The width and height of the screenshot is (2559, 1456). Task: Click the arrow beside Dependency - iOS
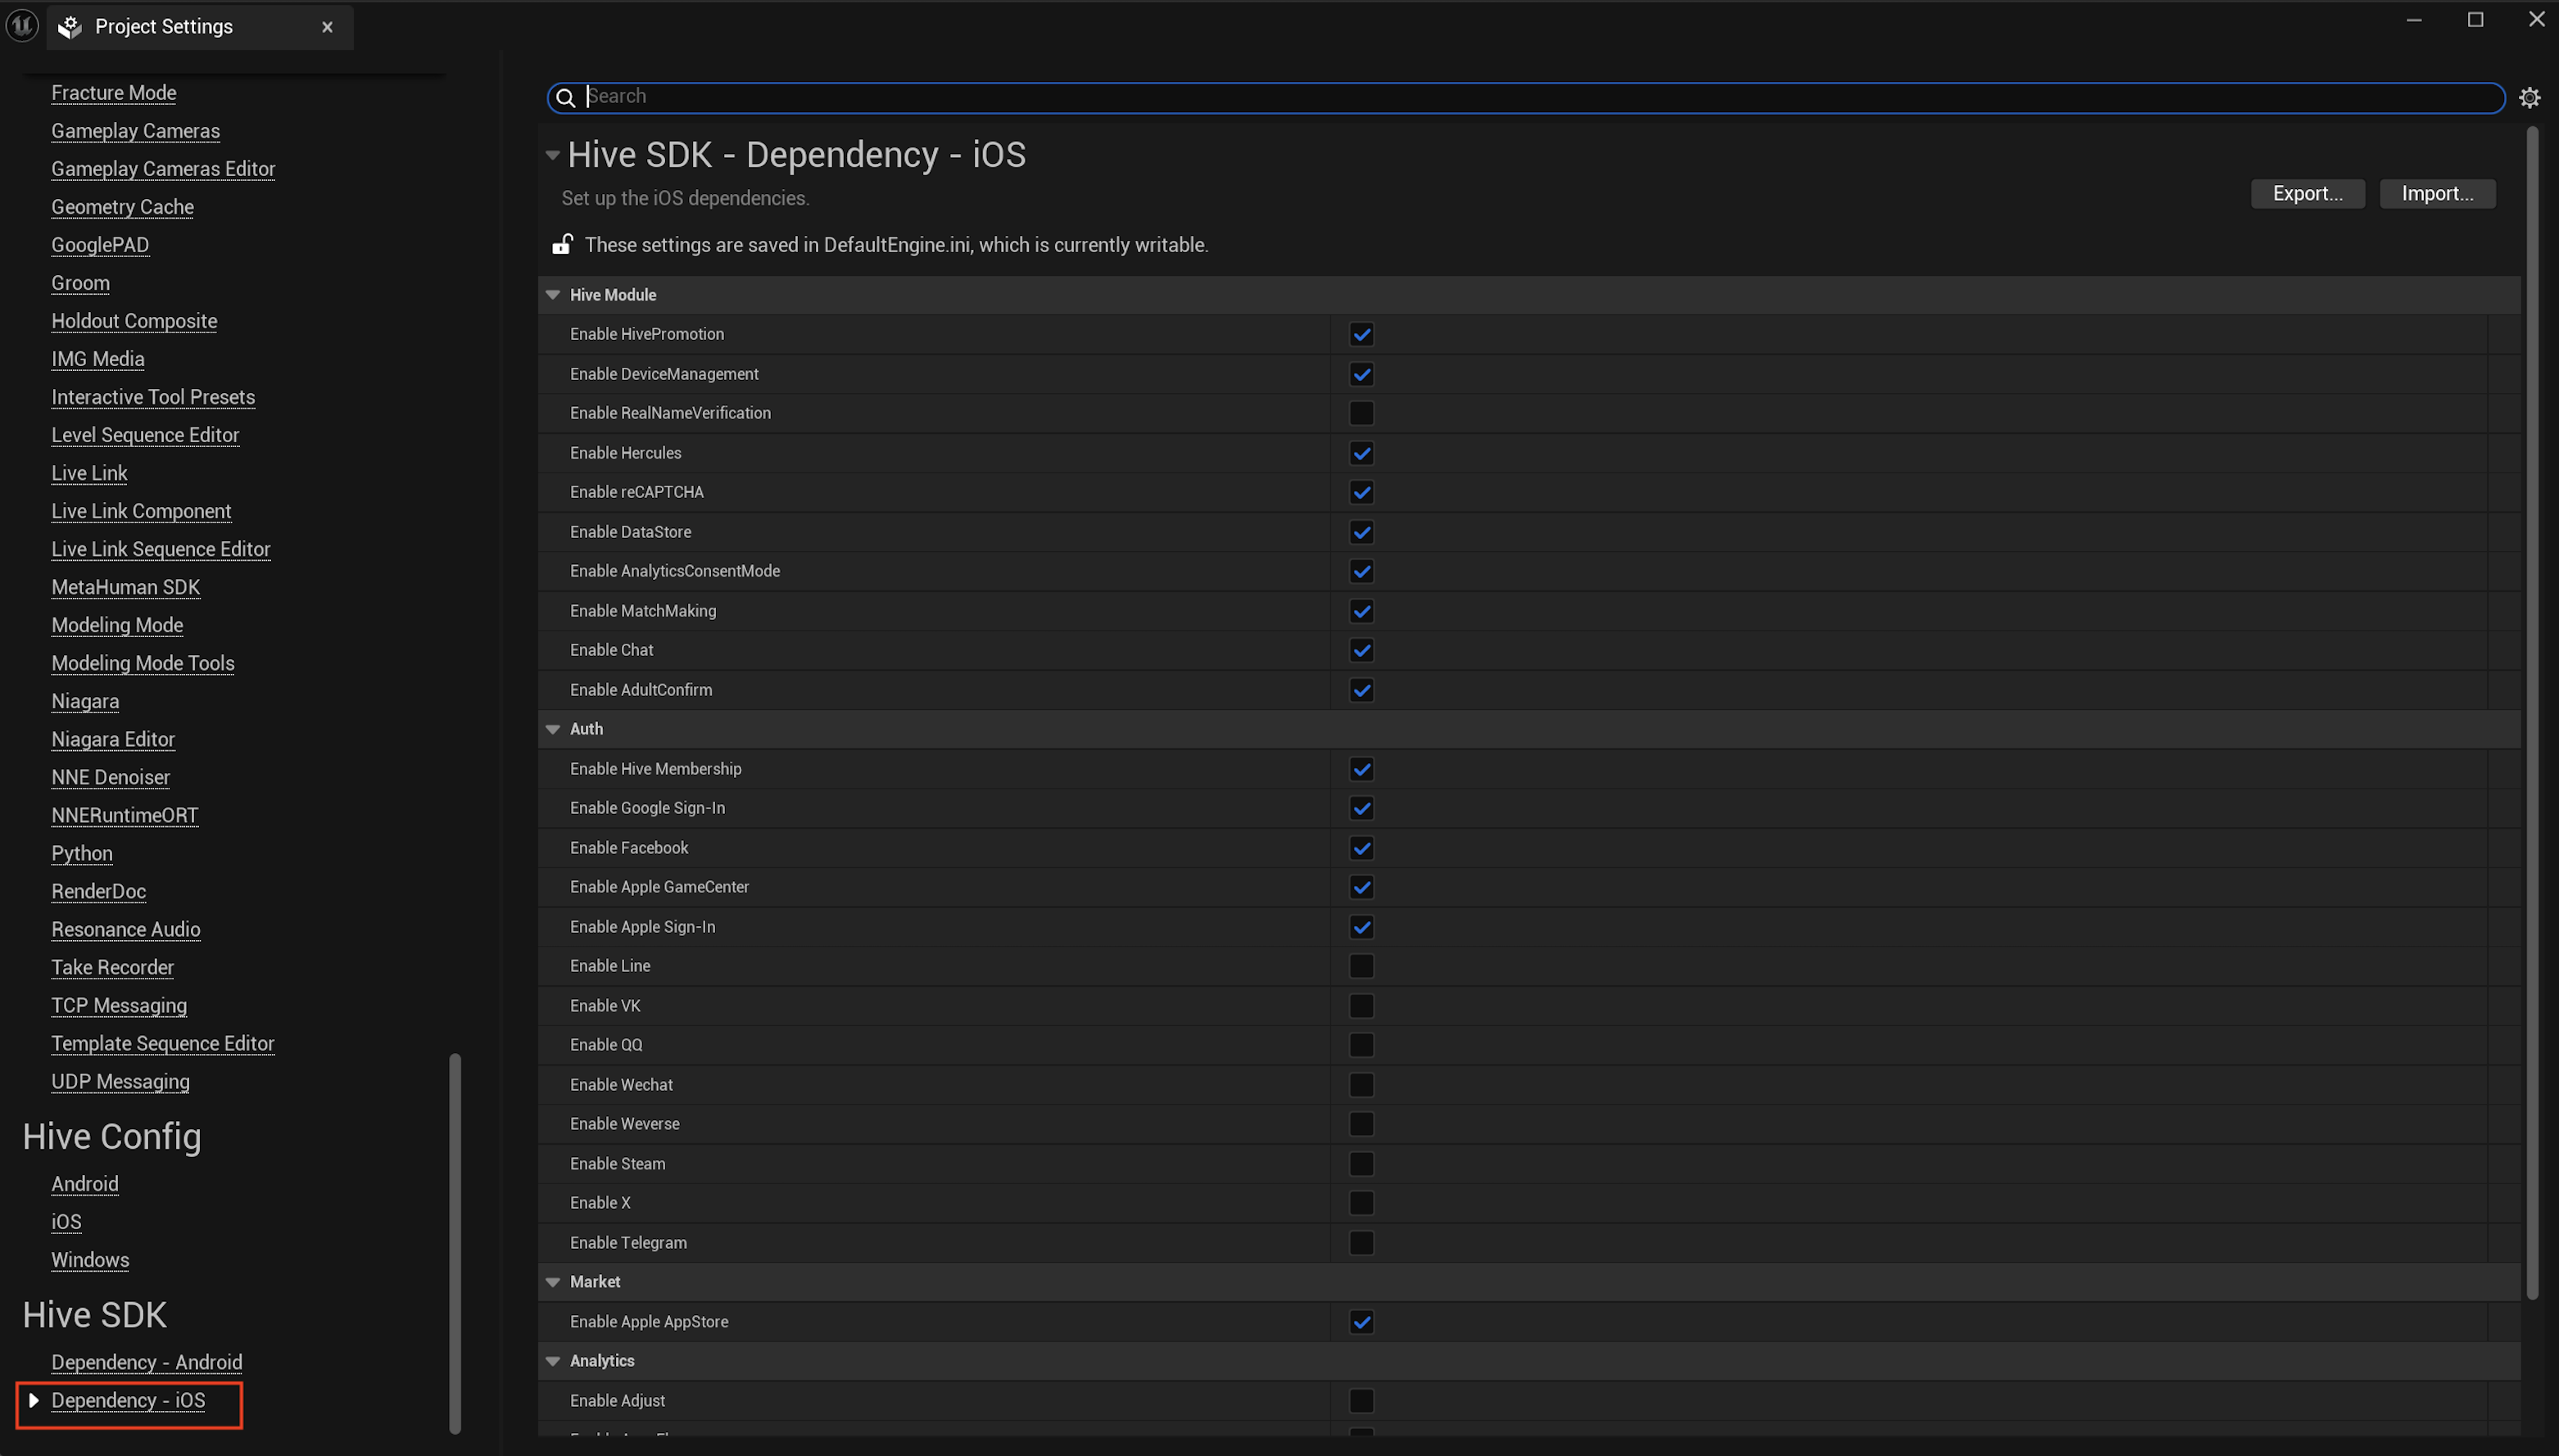[34, 1400]
